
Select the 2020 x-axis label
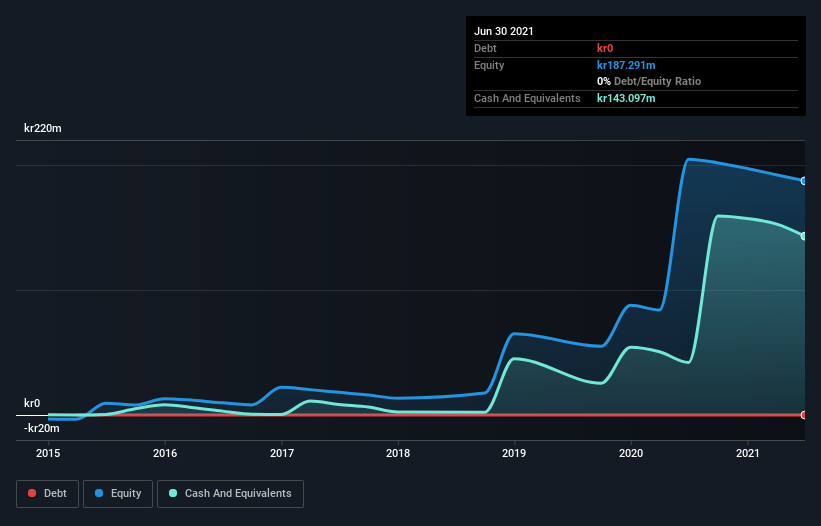pyautogui.click(x=631, y=453)
